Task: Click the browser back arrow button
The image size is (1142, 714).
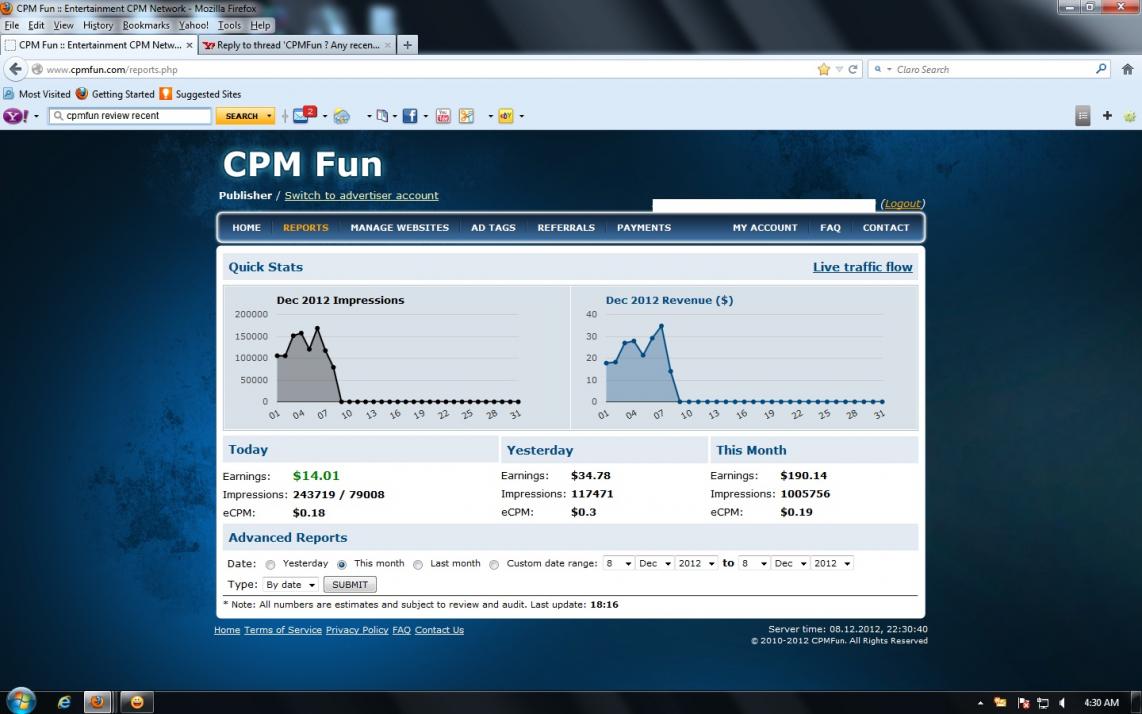Action: [15, 69]
